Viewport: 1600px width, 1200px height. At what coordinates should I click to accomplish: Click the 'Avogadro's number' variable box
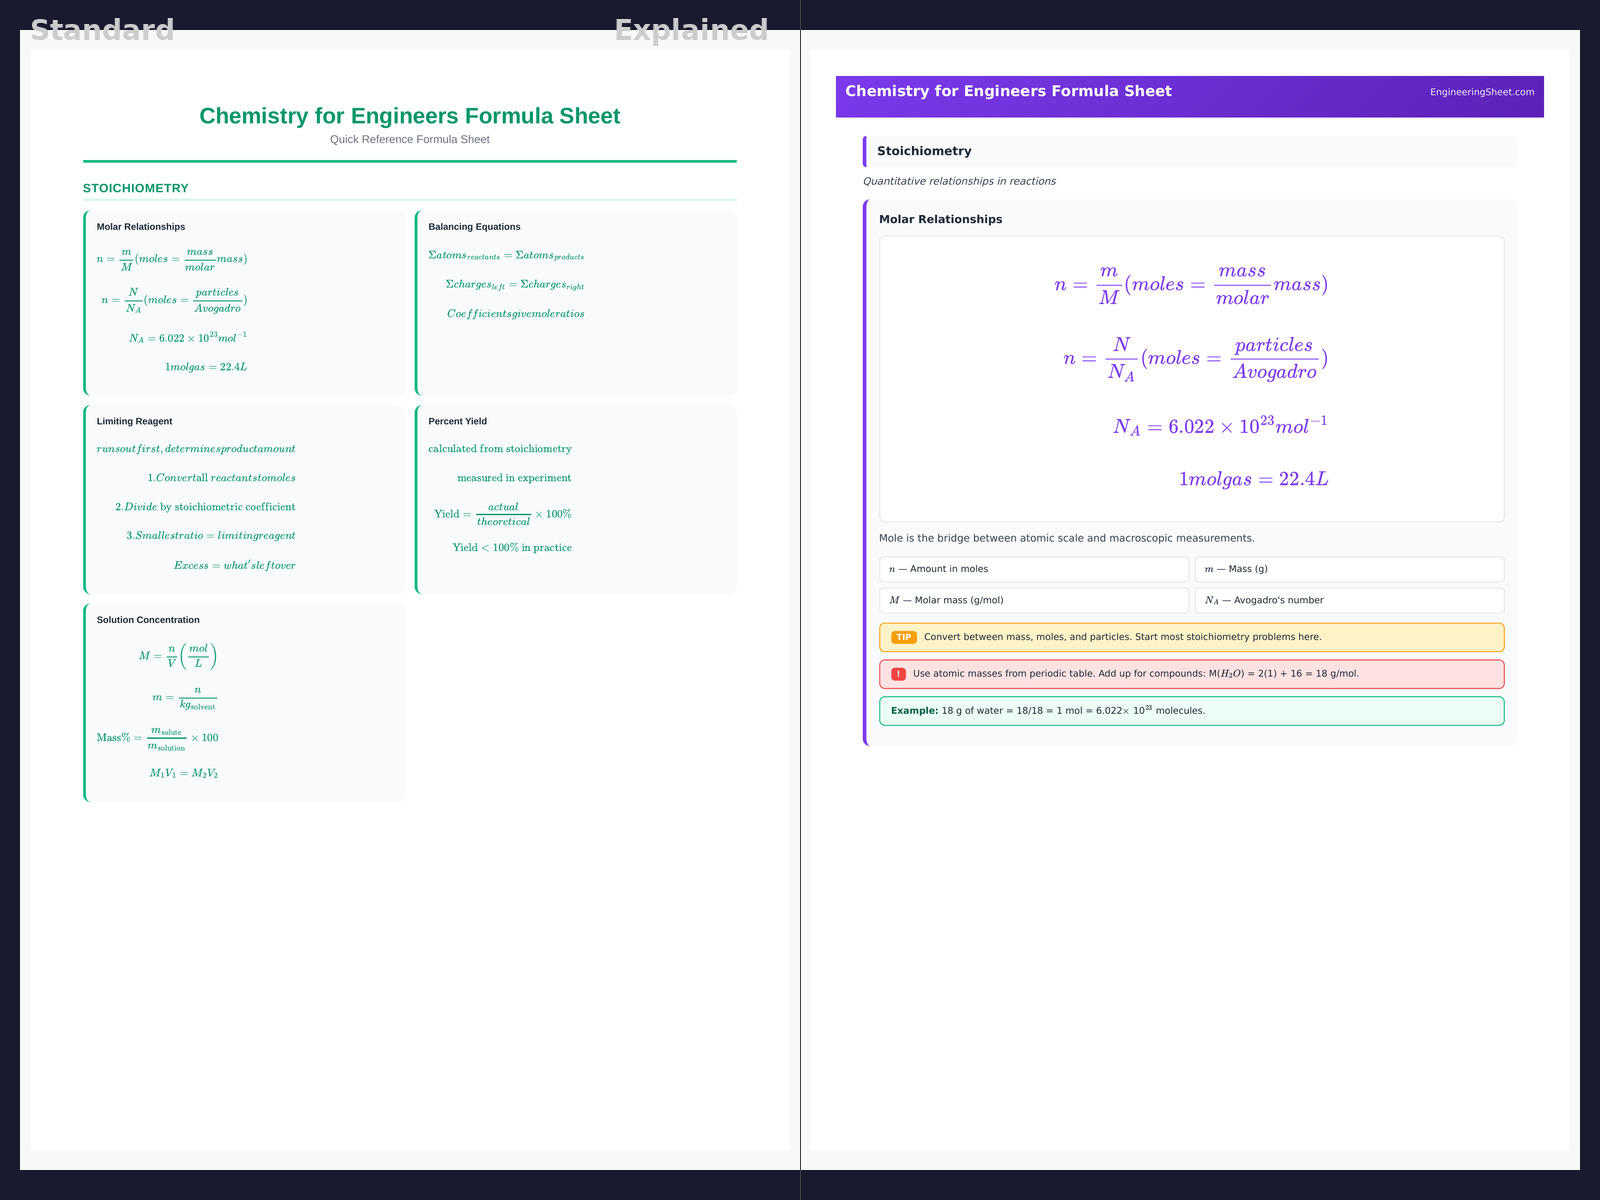click(x=1348, y=600)
